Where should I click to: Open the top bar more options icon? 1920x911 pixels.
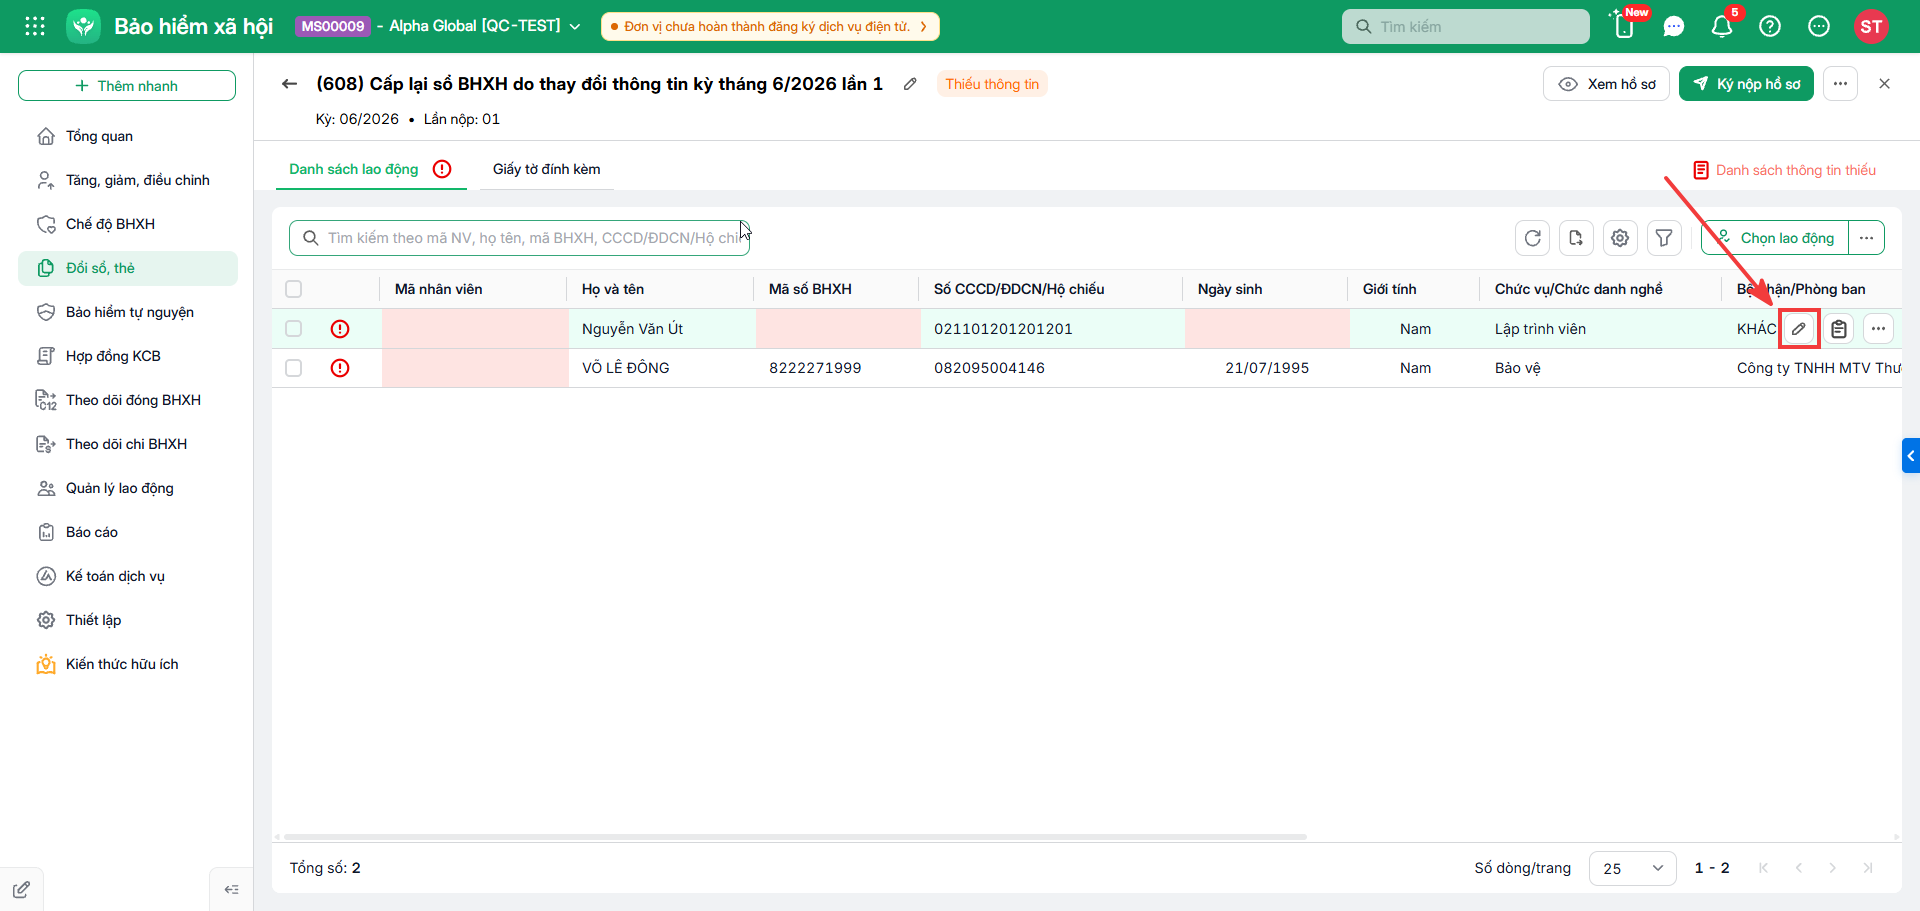(1819, 27)
